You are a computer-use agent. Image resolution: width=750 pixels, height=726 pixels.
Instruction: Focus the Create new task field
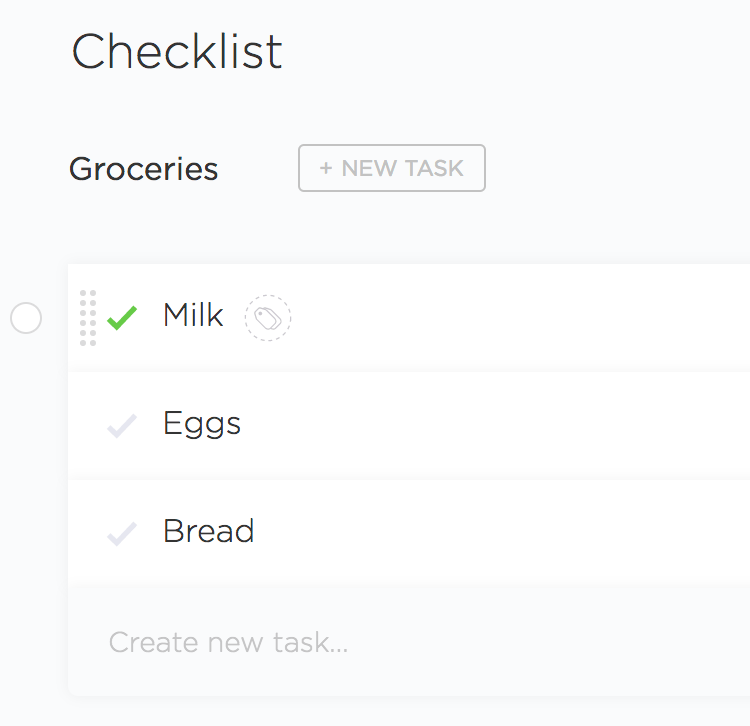228,642
